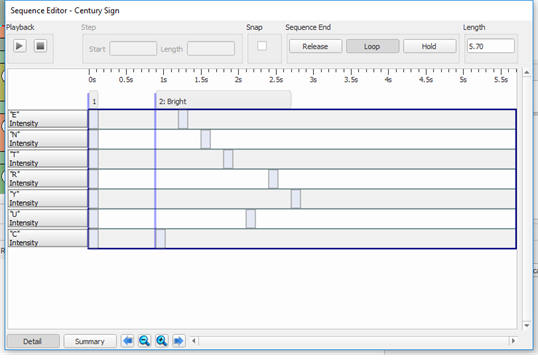Zoom out the timeline with the magnifier minus icon

(x=144, y=341)
